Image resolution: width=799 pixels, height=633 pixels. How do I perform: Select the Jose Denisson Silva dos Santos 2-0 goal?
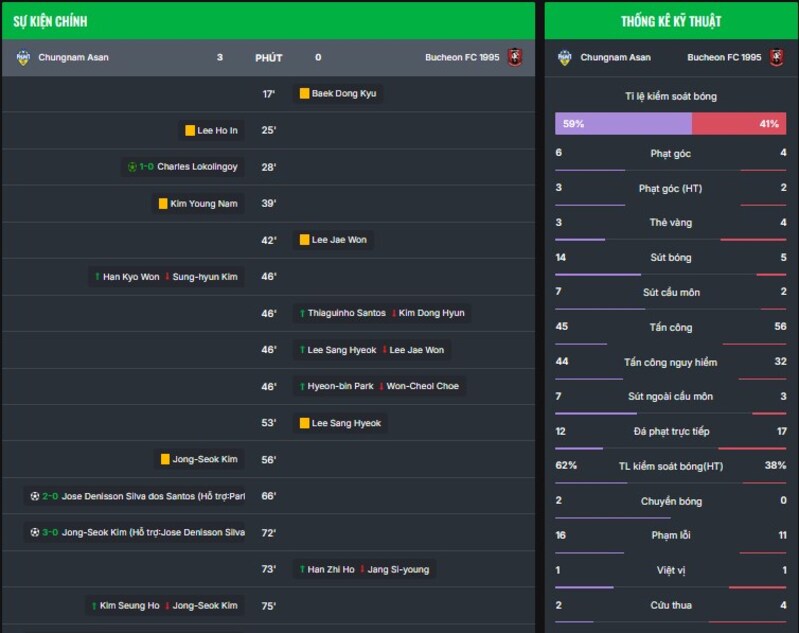tap(136, 496)
